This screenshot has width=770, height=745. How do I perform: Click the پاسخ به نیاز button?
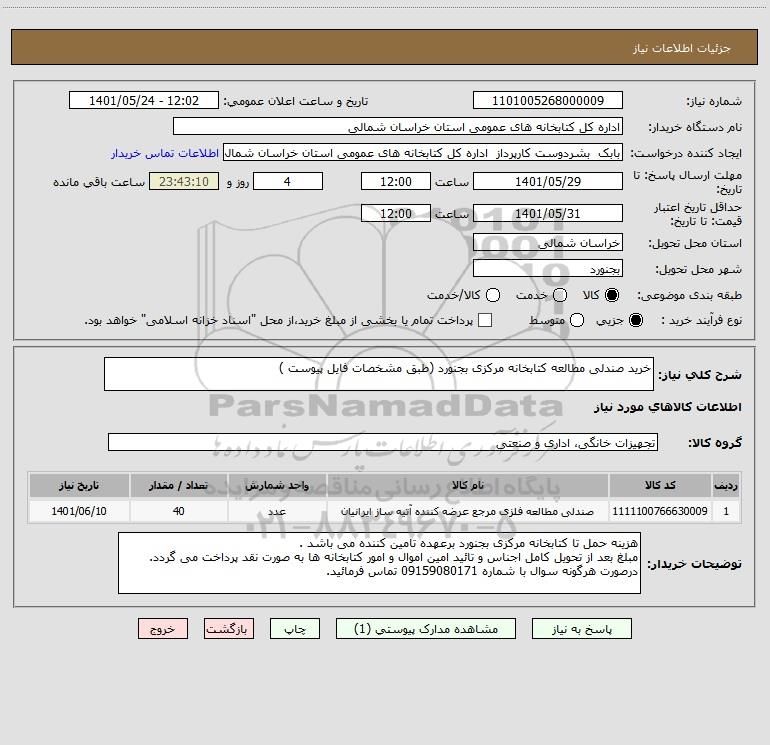[581, 629]
